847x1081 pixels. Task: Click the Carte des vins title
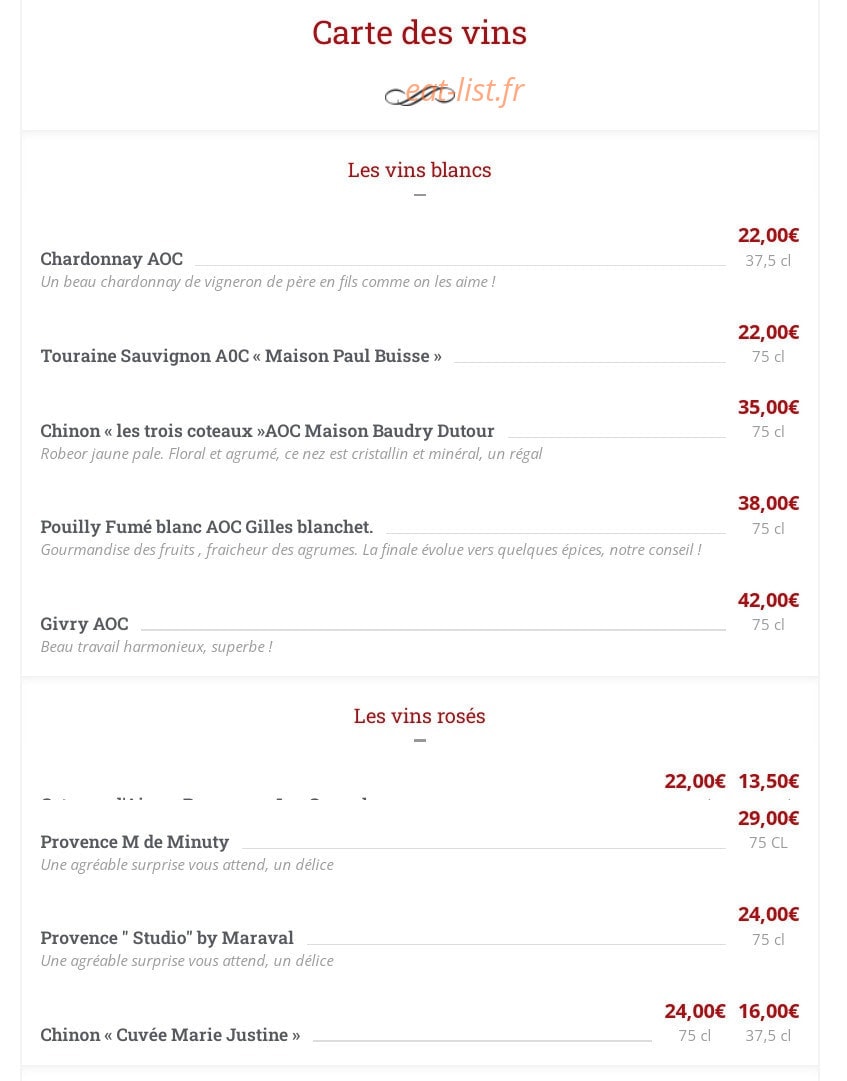coord(419,32)
